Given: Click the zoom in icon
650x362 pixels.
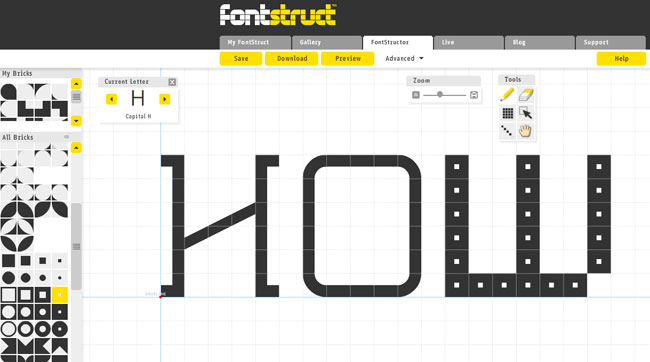Looking at the screenshot, I should 474,95.
